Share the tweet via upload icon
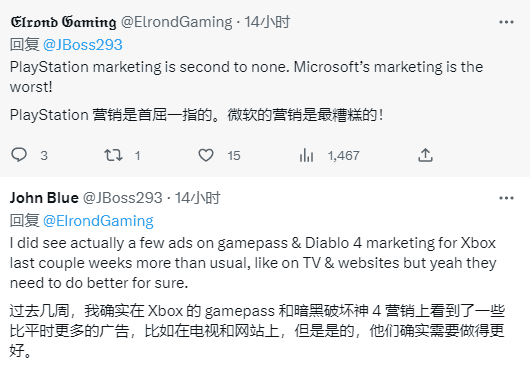The width and height of the screenshot is (530, 374). tap(425, 155)
